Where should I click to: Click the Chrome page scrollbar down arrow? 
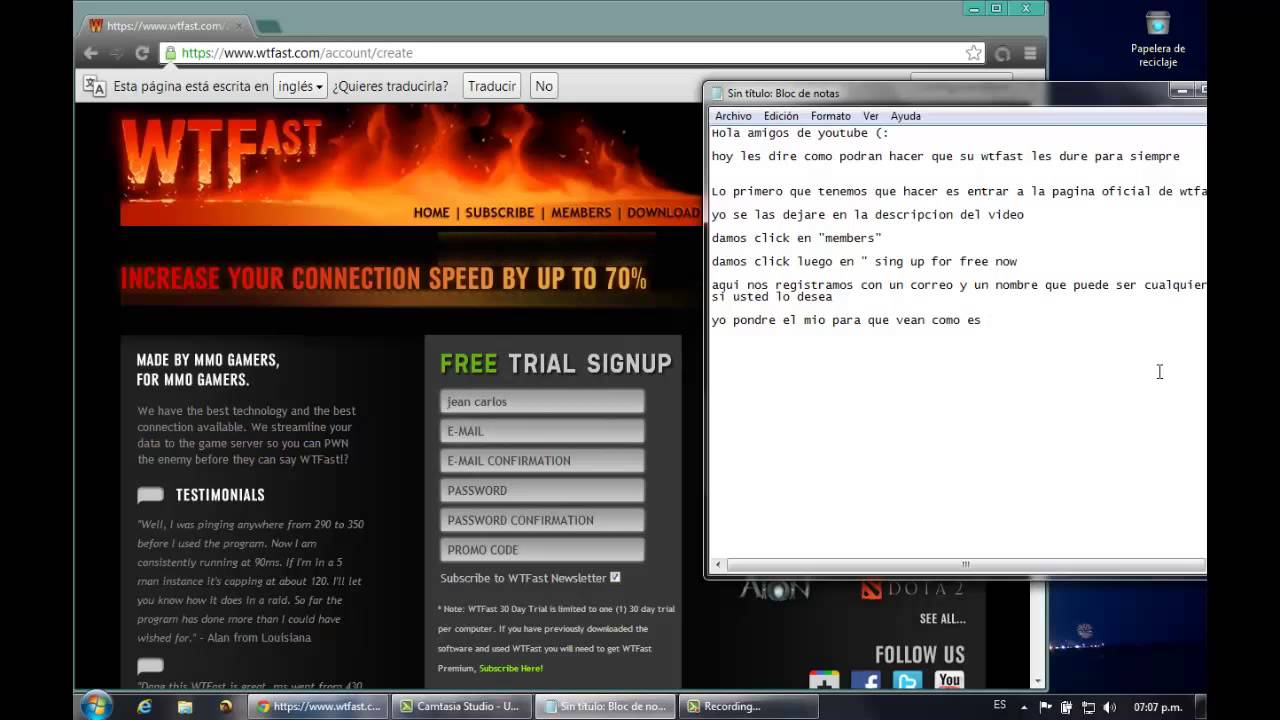(x=1038, y=681)
